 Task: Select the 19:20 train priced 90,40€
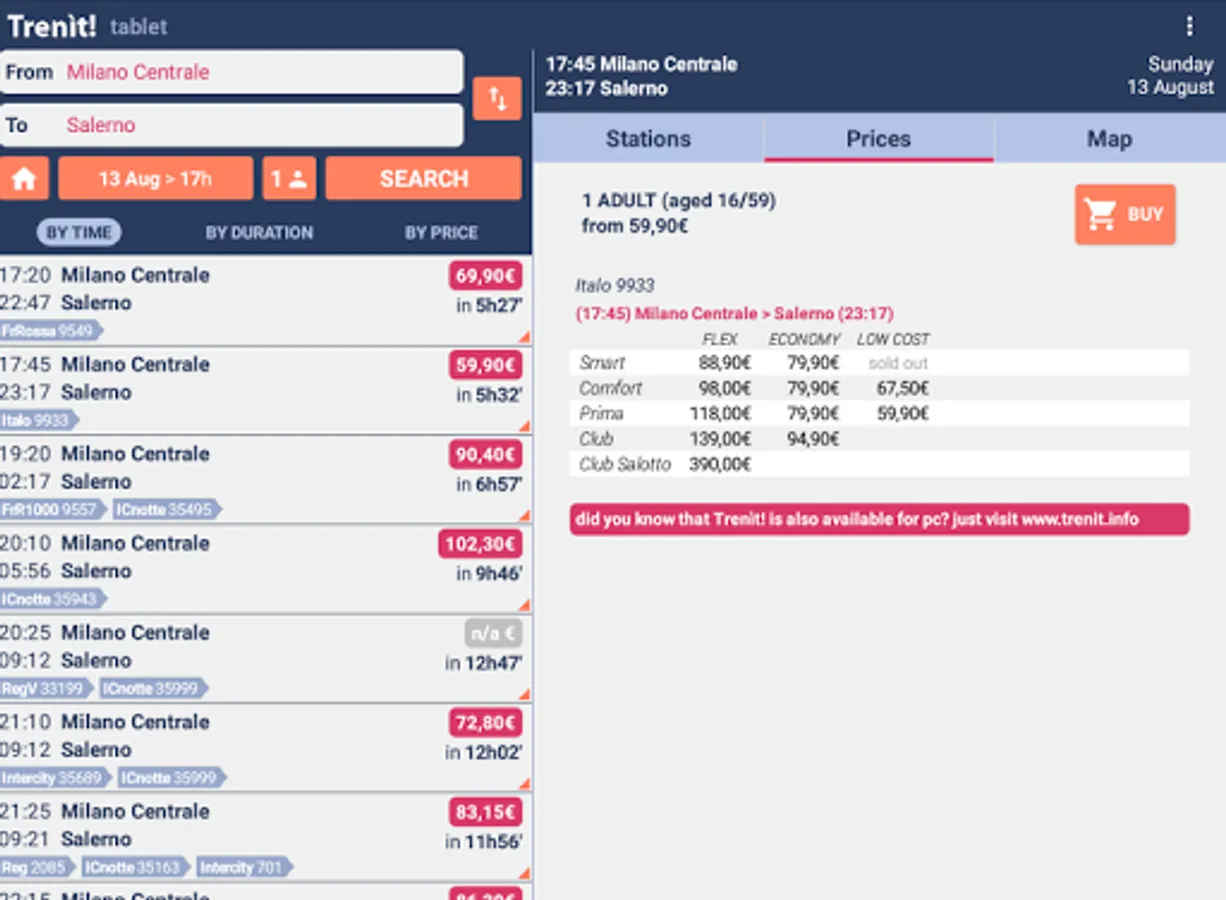pyautogui.click(x=265, y=480)
